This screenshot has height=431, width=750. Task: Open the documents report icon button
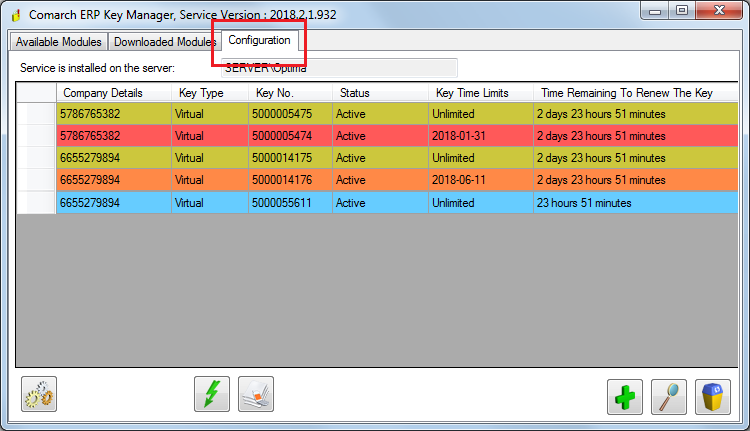click(256, 394)
